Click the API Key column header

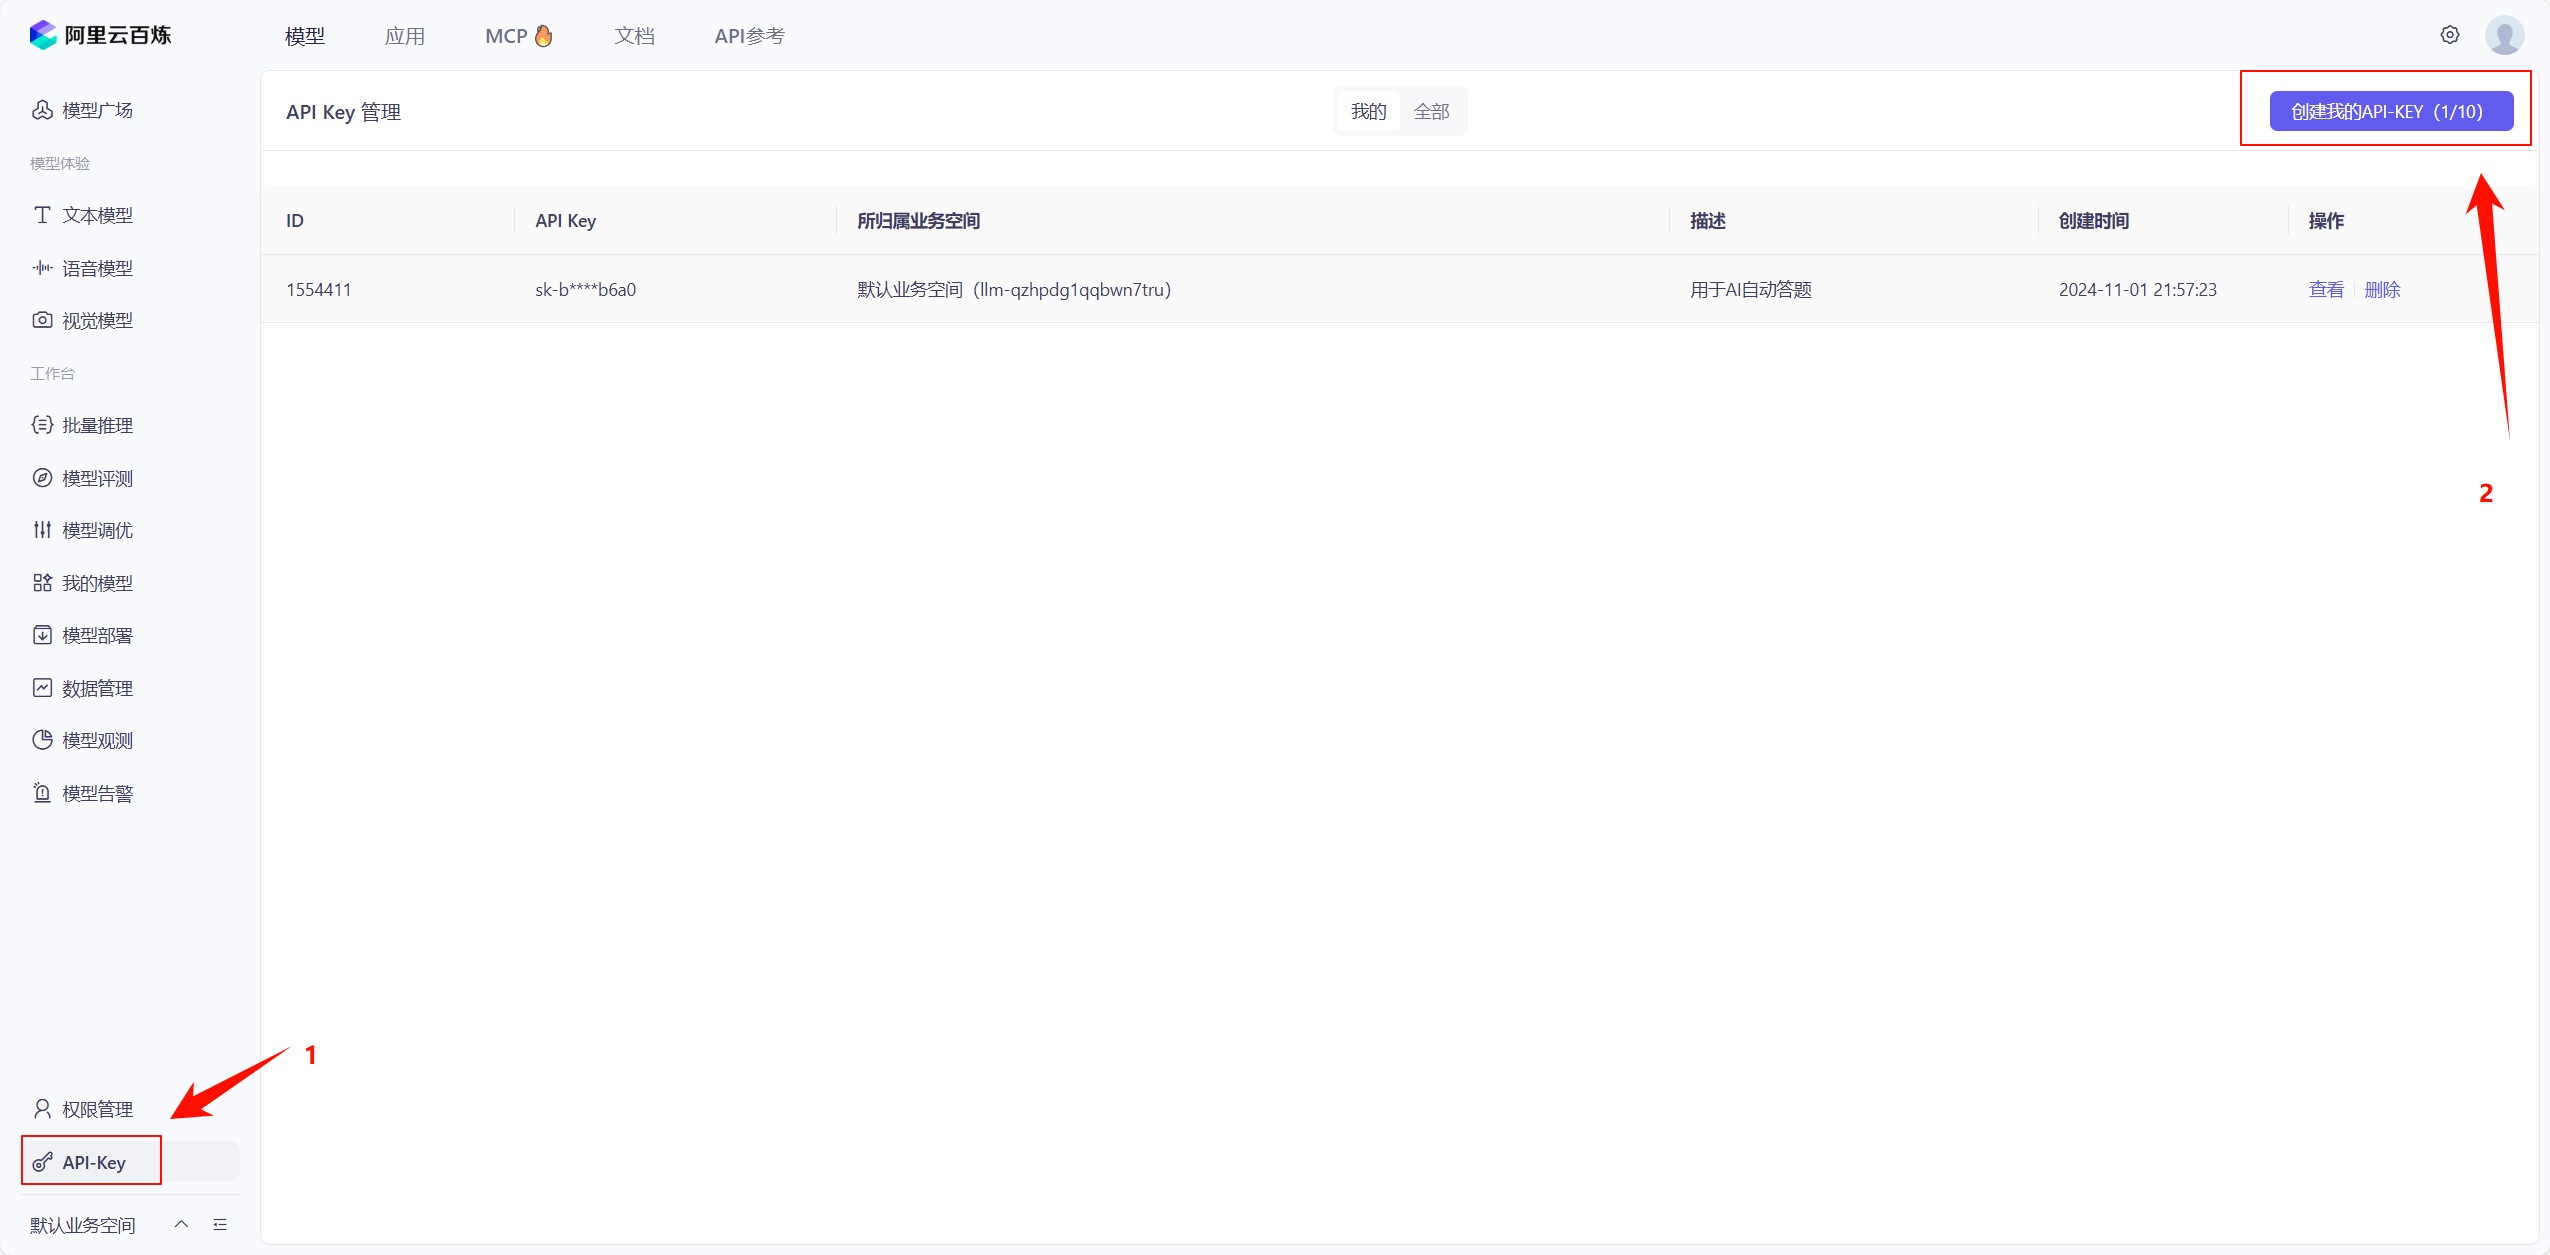(565, 221)
